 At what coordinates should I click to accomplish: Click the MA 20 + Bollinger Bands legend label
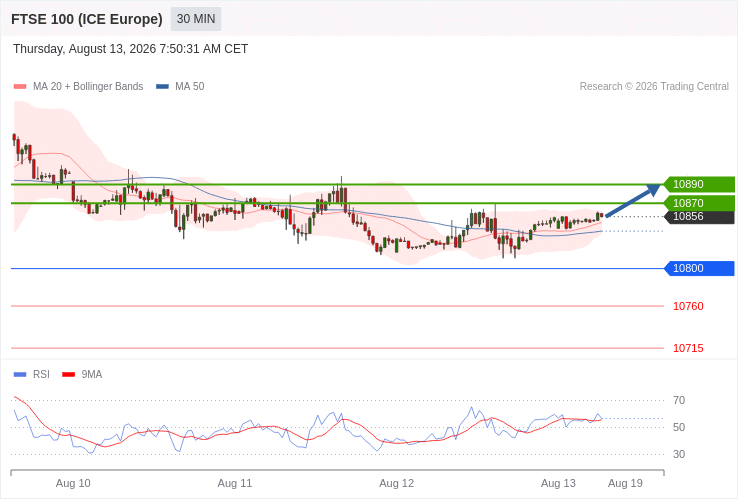[88, 87]
